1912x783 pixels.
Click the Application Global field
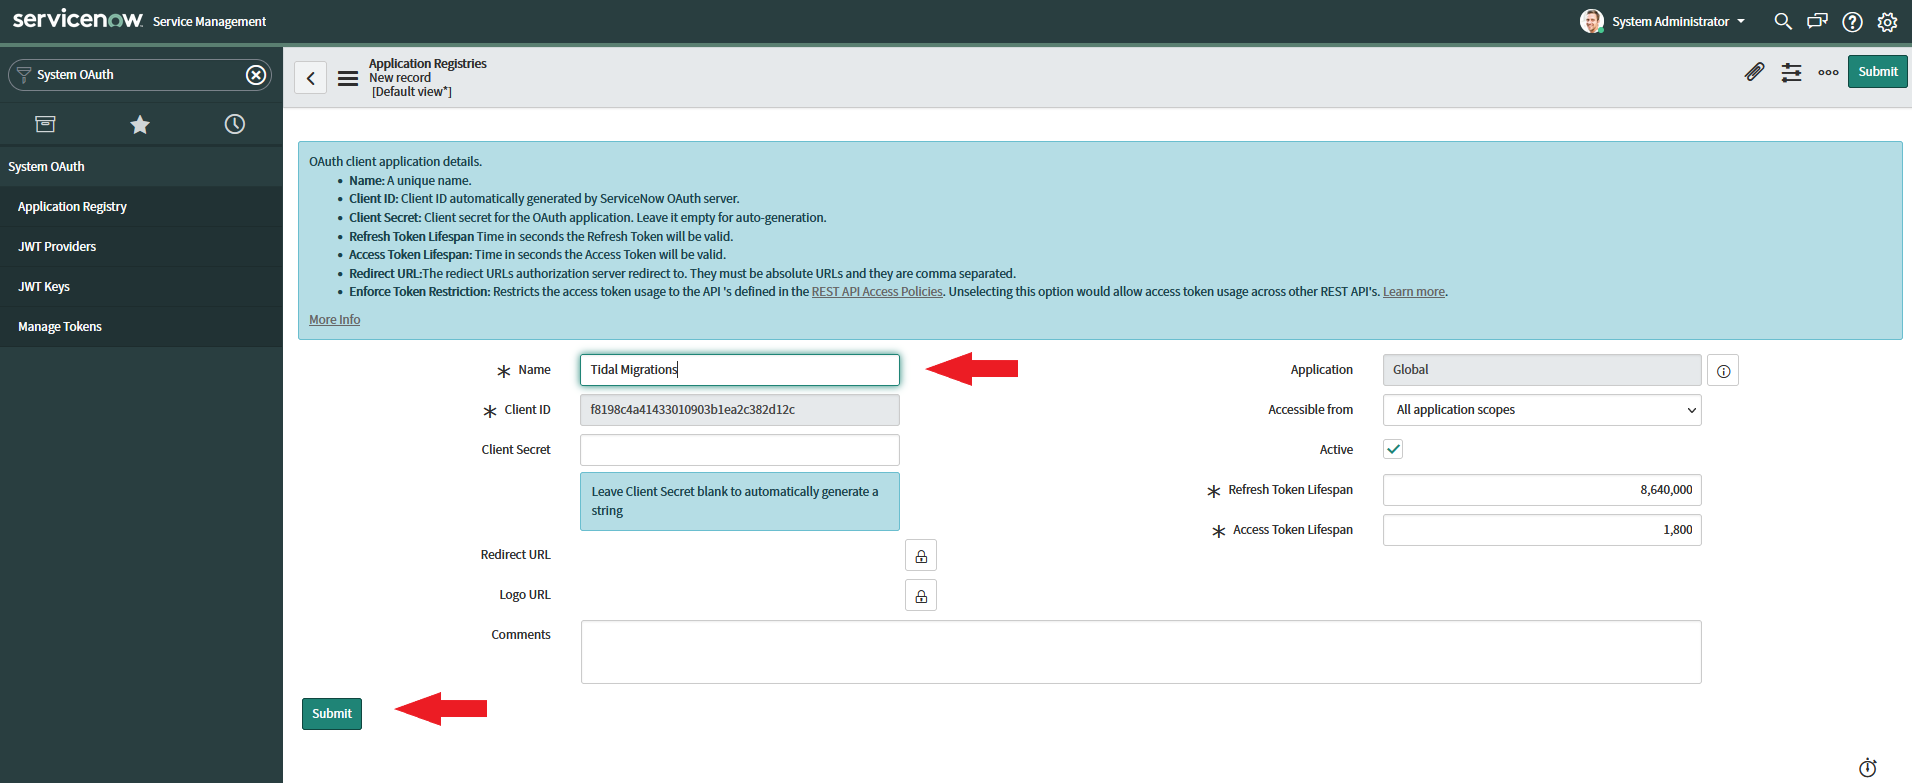[x=1542, y=370]
